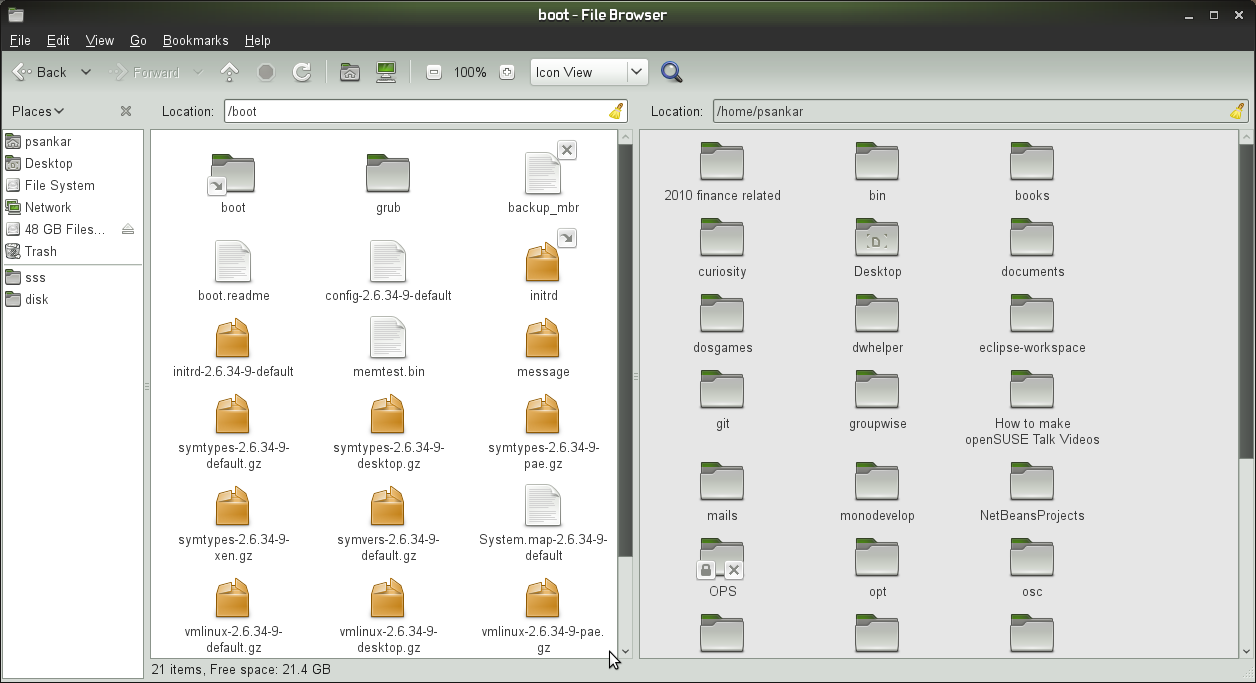Click the Home folder toolbar icon
This screenshot has width=1256, height=683.
click(x=349, y=72)
